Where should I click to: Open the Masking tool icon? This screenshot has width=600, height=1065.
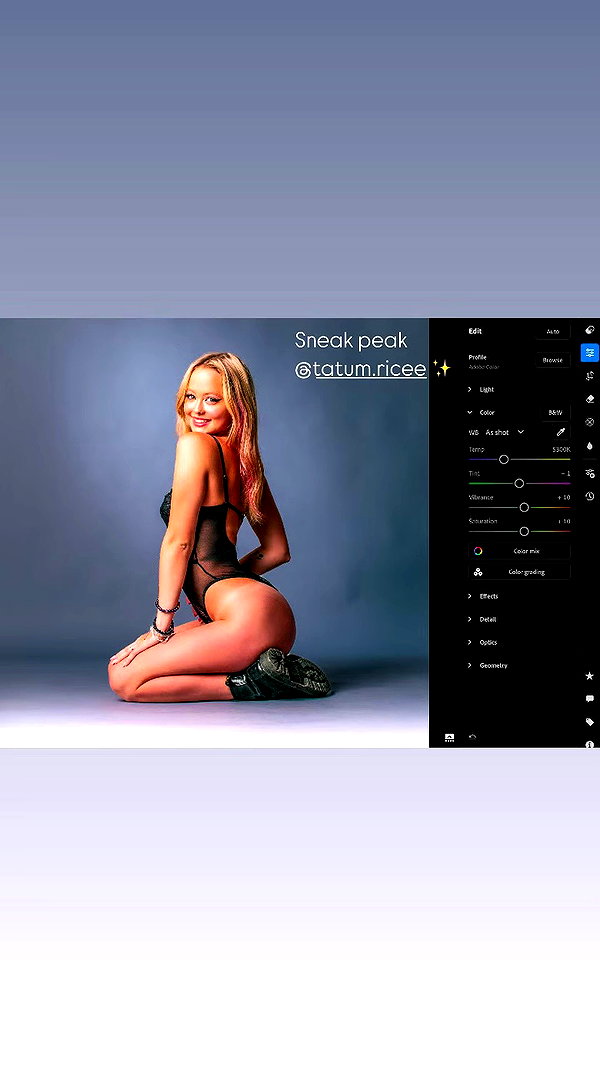pos(589,422)
